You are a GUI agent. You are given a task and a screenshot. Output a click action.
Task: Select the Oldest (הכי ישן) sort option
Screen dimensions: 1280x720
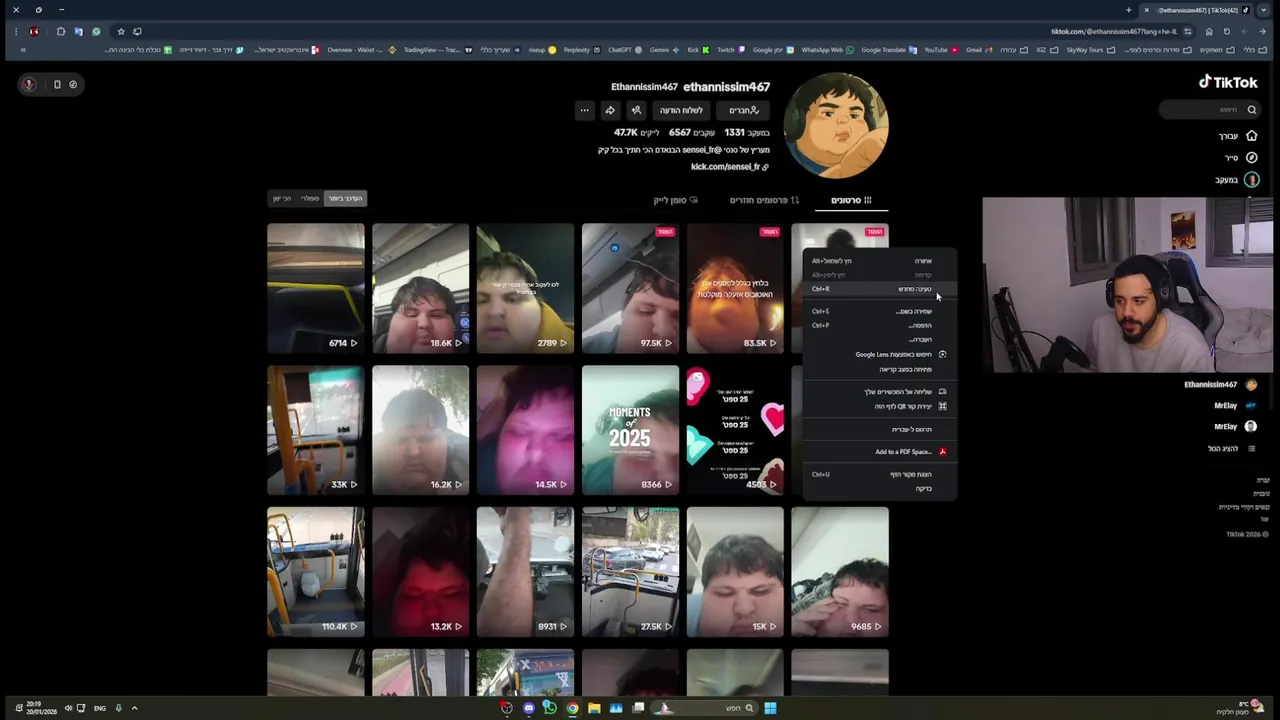click(x=282, y=198)
